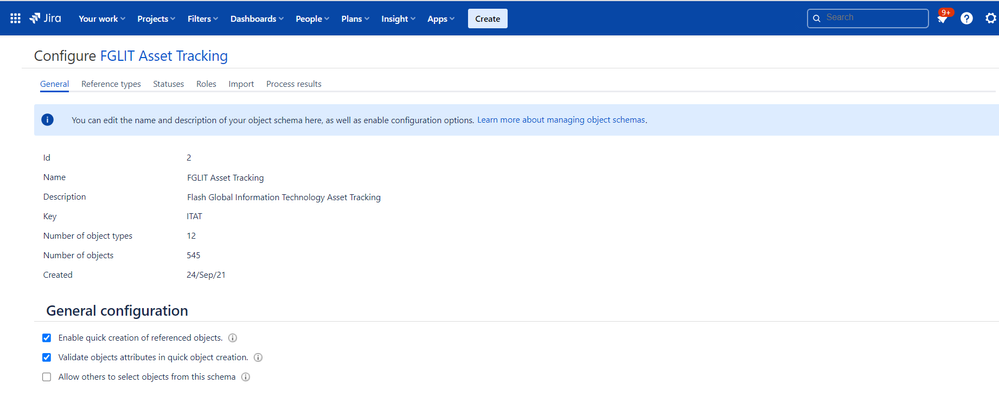
Task: Uncheck Validate objects attributes checkbox
Action: pos(47,357)
